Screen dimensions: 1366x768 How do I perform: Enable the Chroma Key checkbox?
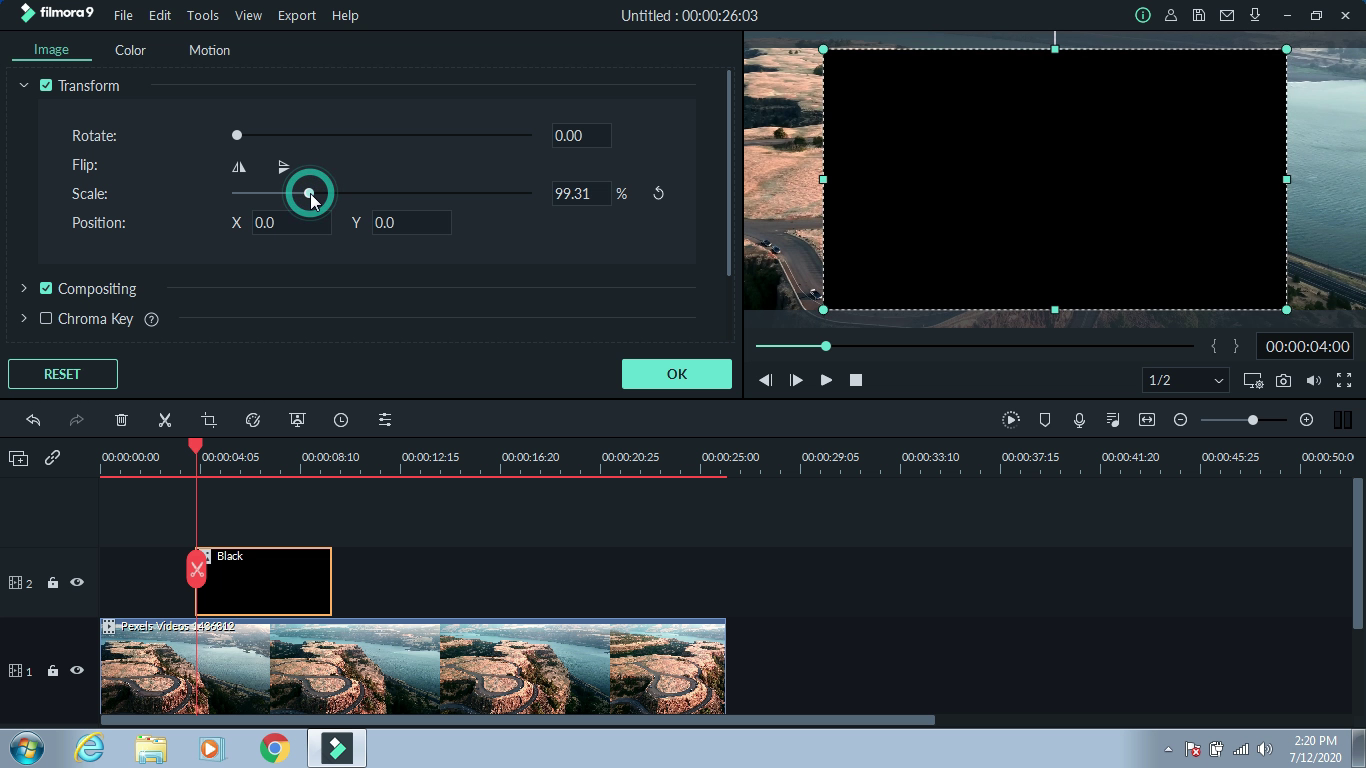[44, 318]
